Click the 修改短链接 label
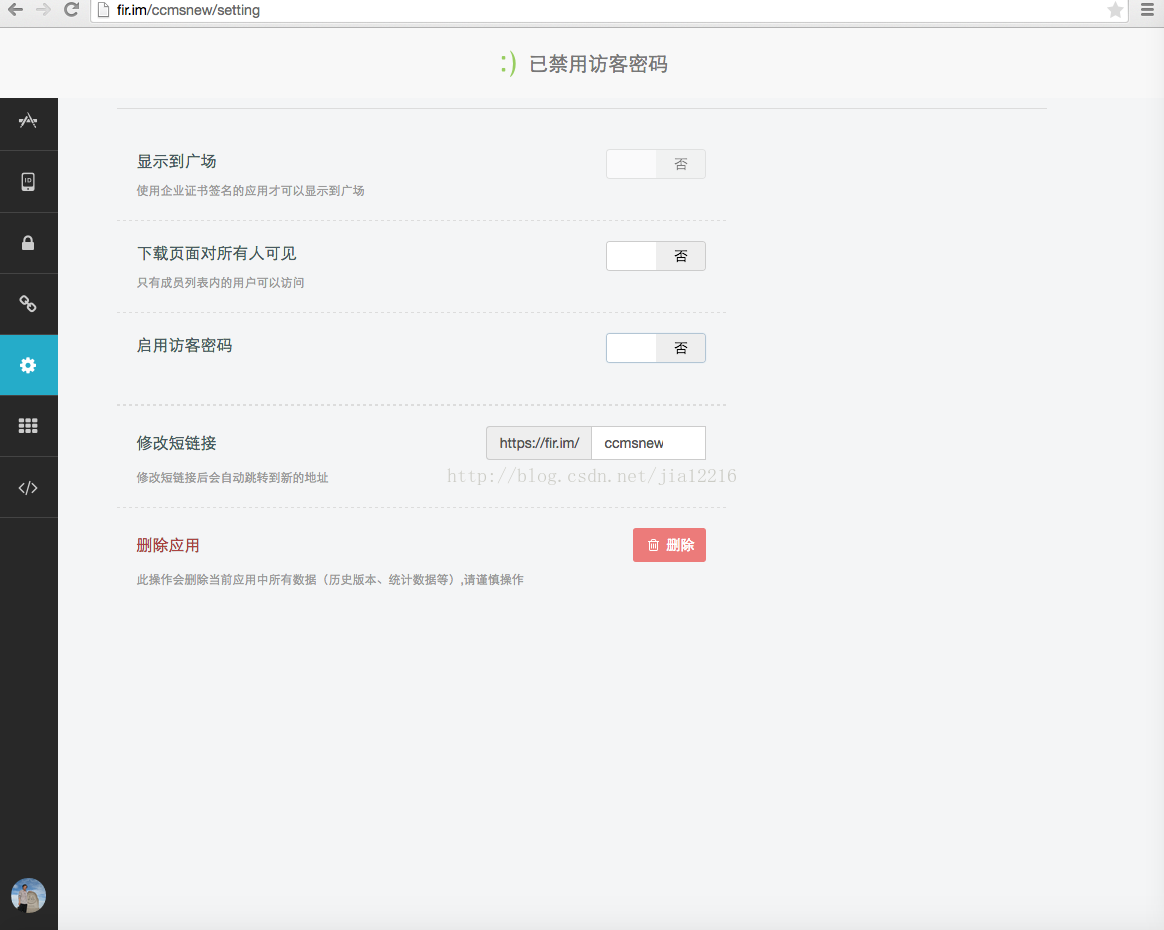The width and height of the screenshot is (1164, 930). (177, 443)
